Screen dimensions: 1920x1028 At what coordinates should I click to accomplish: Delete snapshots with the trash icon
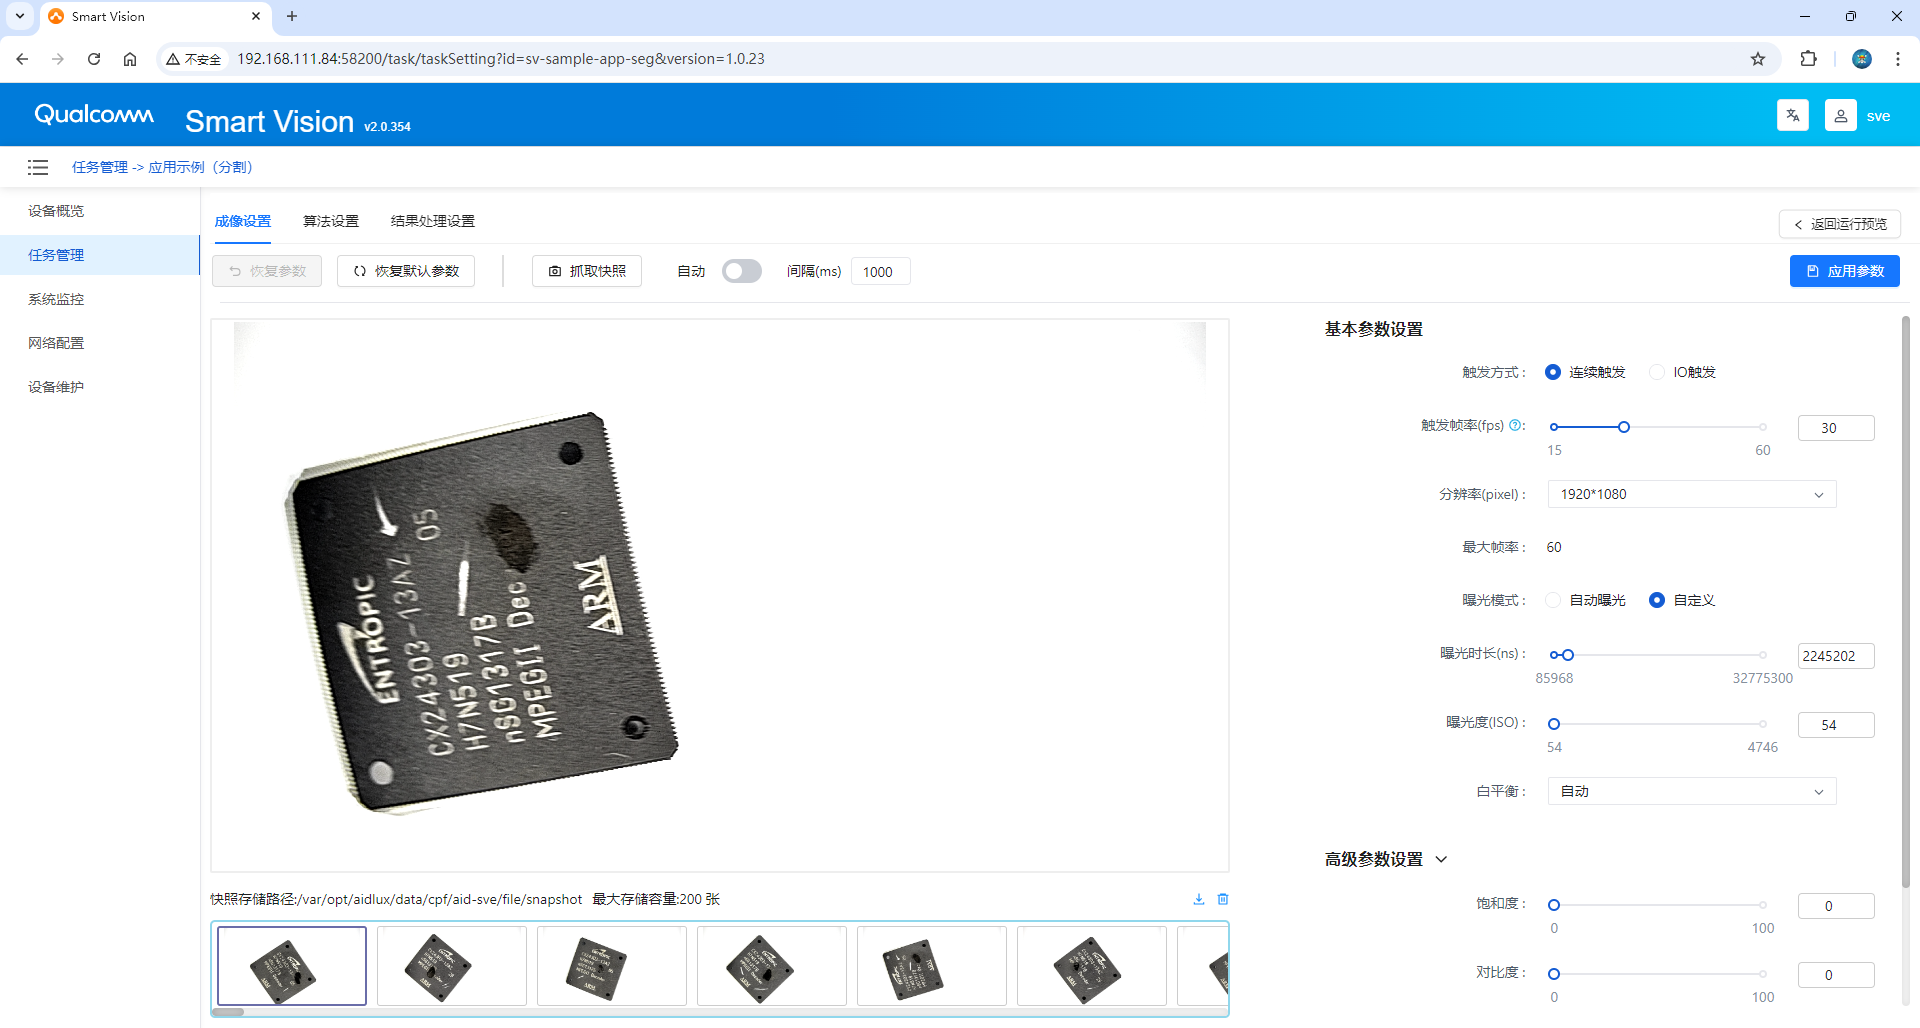(1223, 899)
